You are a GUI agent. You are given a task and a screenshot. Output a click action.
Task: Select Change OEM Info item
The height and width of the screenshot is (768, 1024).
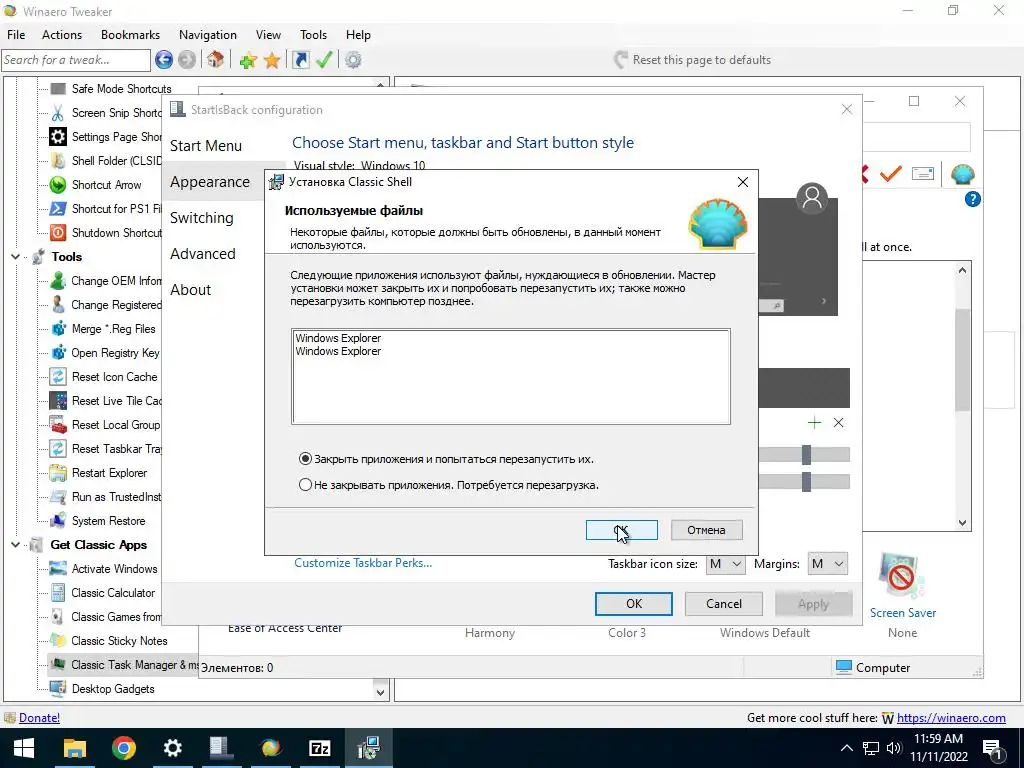(116, 281)
